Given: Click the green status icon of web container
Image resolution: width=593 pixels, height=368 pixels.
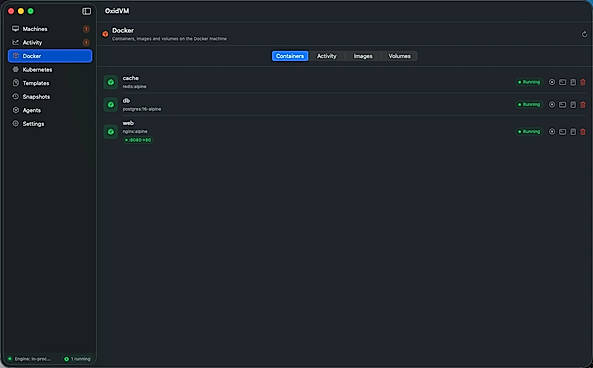Looking at the screenshot, I should click(111, 132).
